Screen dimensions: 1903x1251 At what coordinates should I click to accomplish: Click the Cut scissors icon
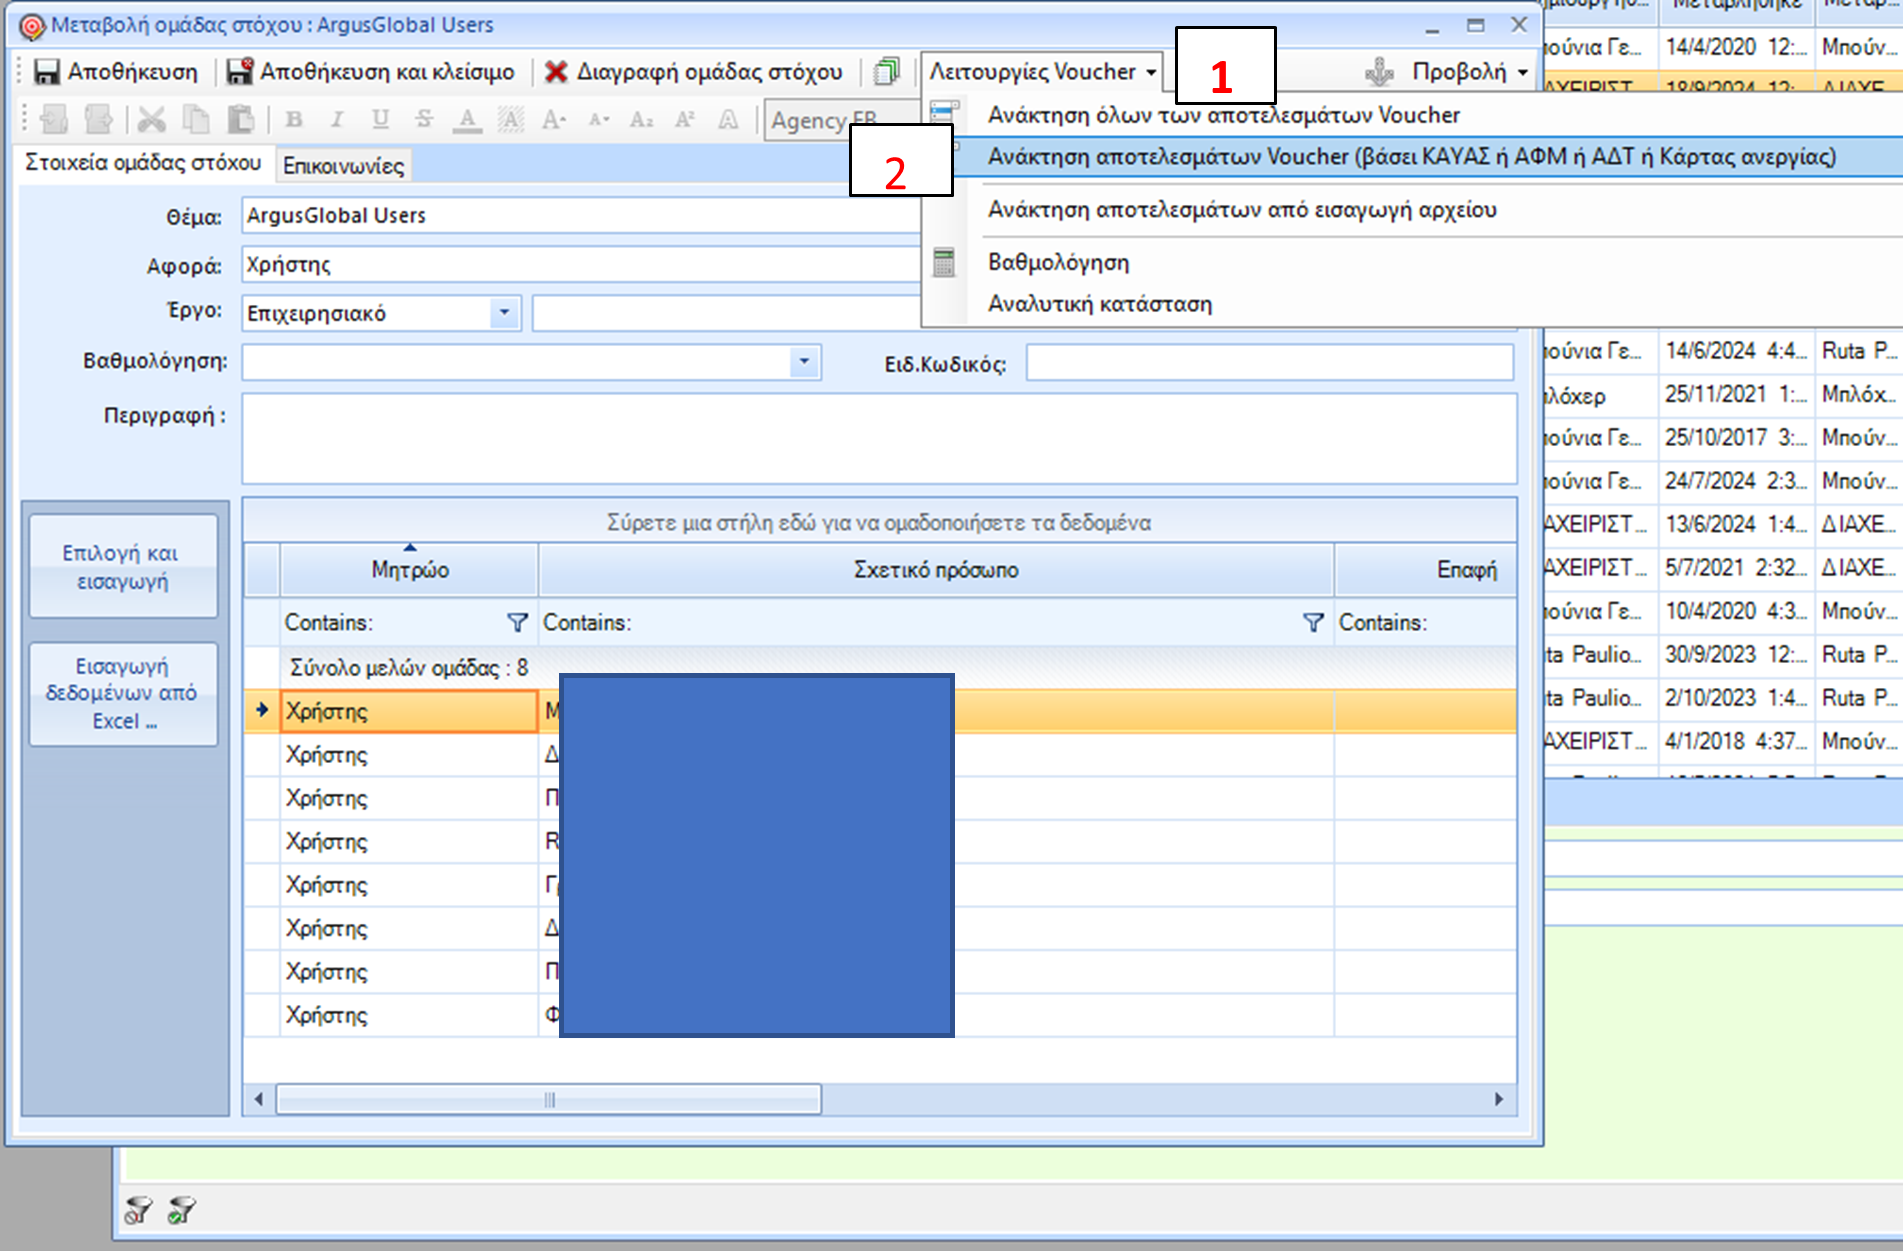[x=152, y=120]
